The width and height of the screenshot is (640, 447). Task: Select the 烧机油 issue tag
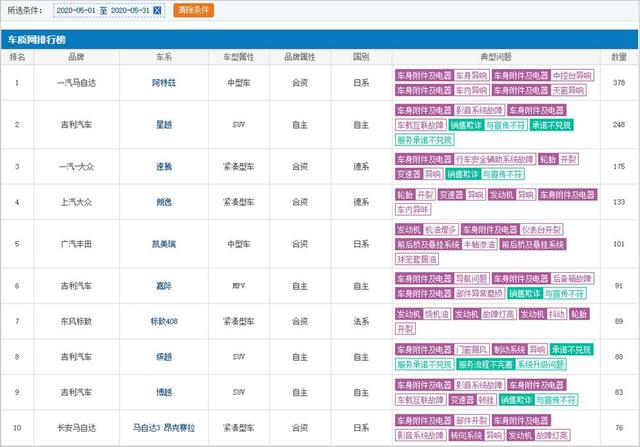click(436, 314)
